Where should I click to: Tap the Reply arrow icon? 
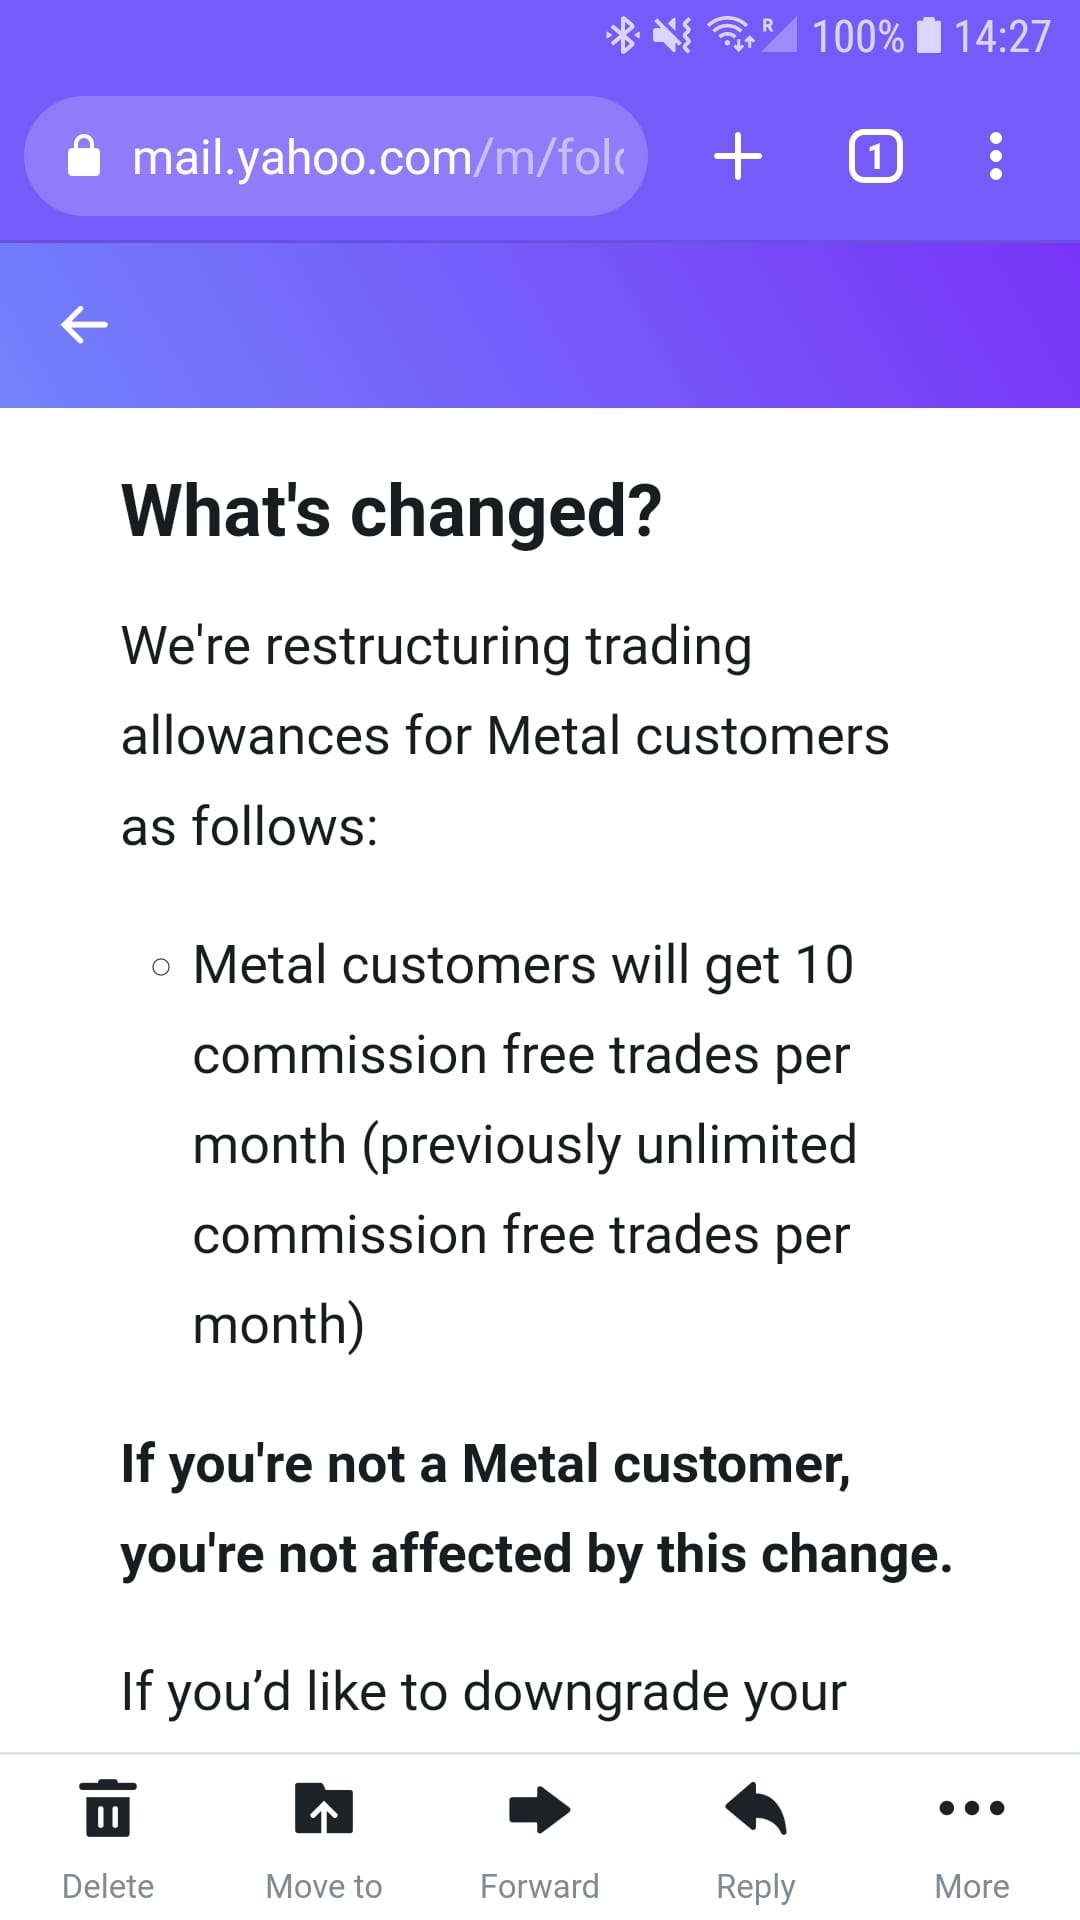pyautogui.click(x=756, y=1808)
